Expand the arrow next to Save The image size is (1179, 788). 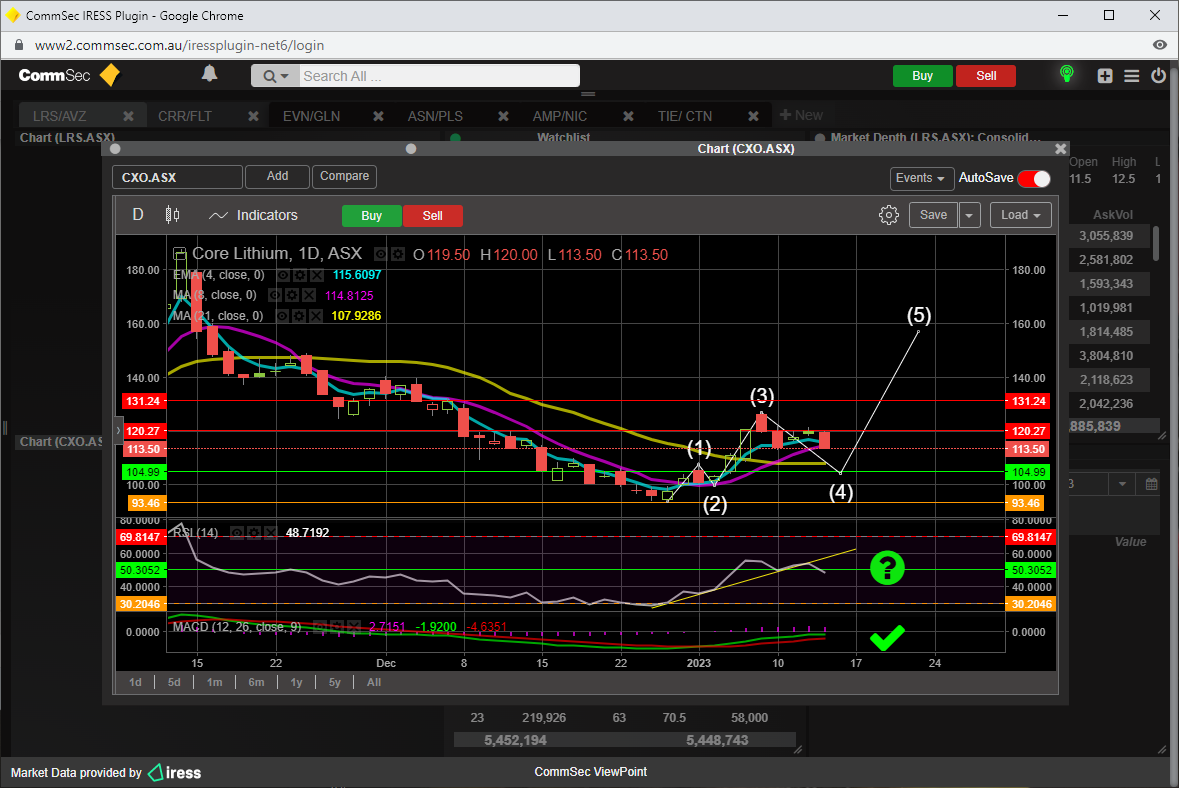coord(970,215)
